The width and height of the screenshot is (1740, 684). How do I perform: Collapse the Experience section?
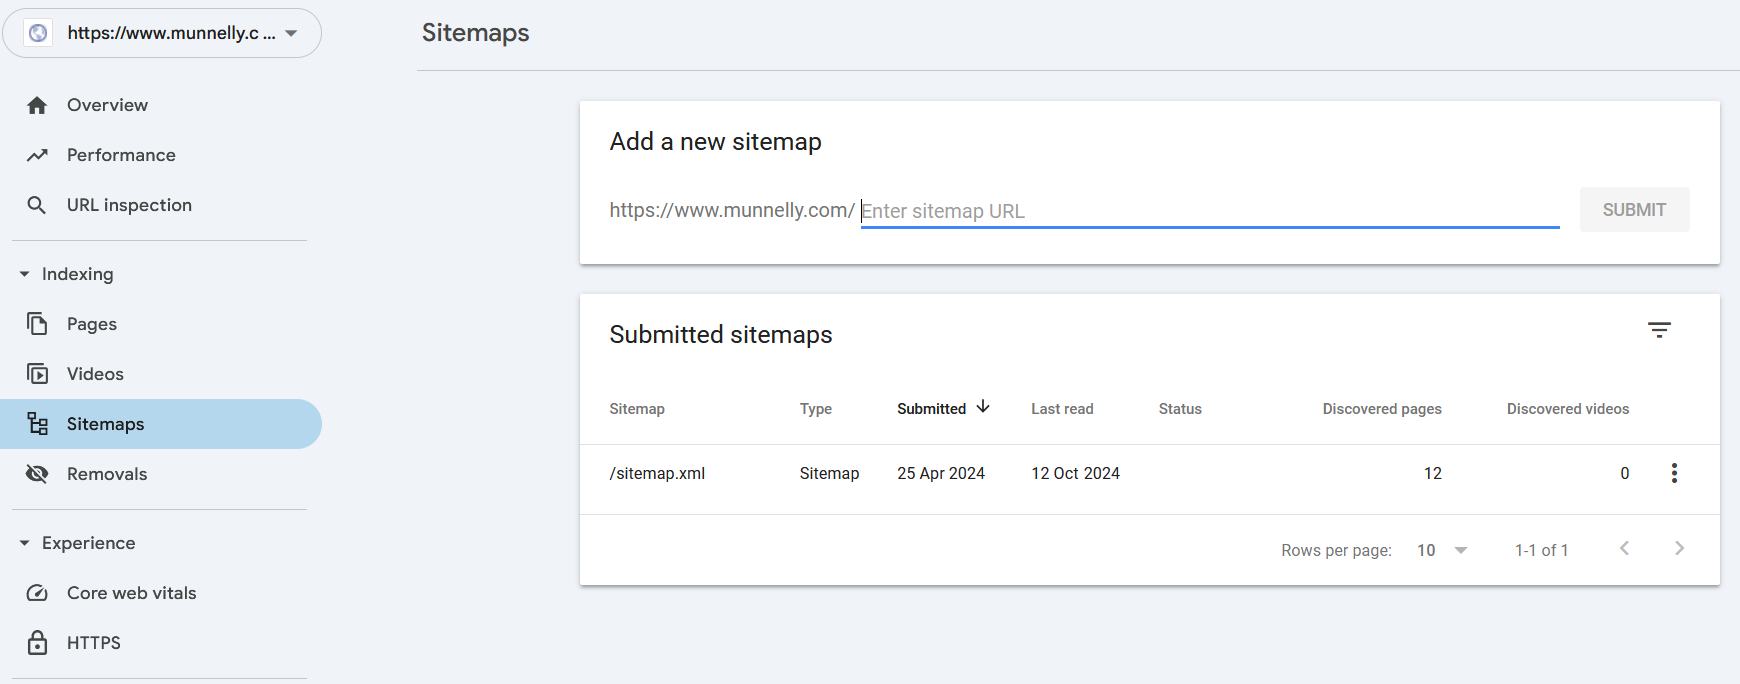[x=24, y=543]
